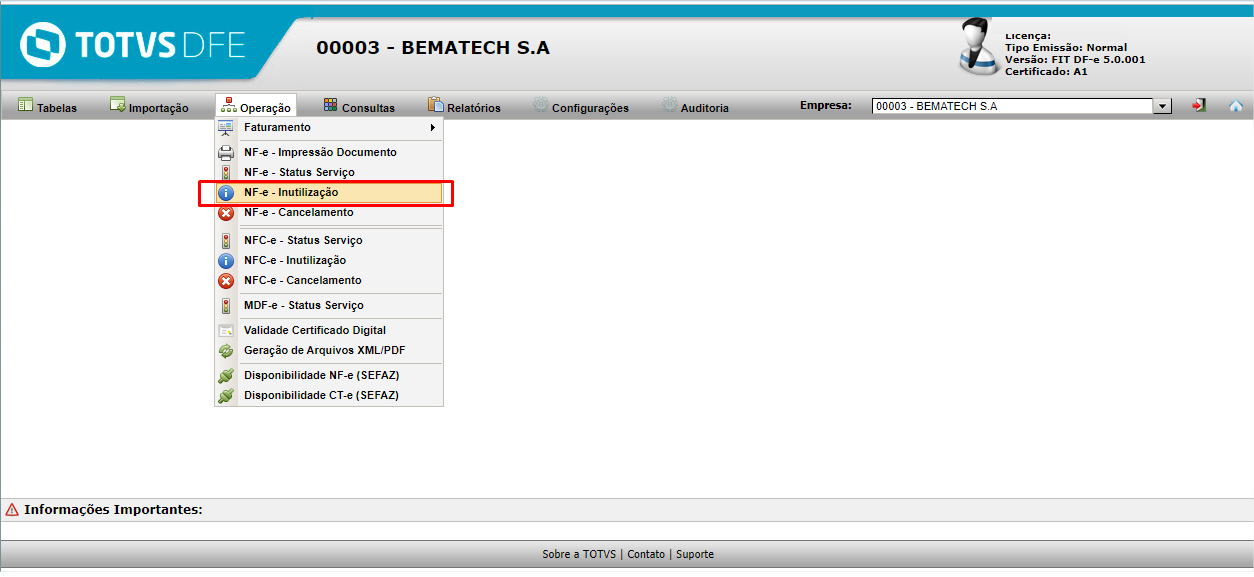
Task: Click the Relatórios clipboard icon
Action: tap(436, 105)
